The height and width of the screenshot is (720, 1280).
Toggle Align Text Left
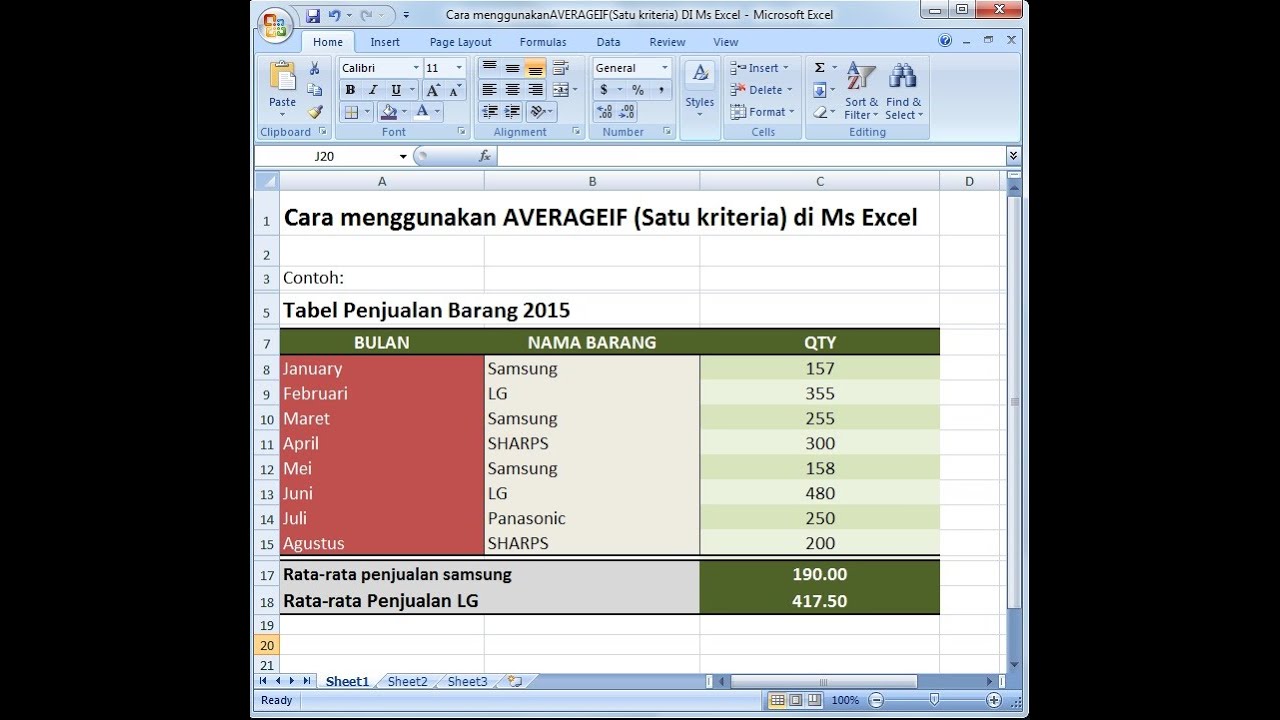[489, 90]
